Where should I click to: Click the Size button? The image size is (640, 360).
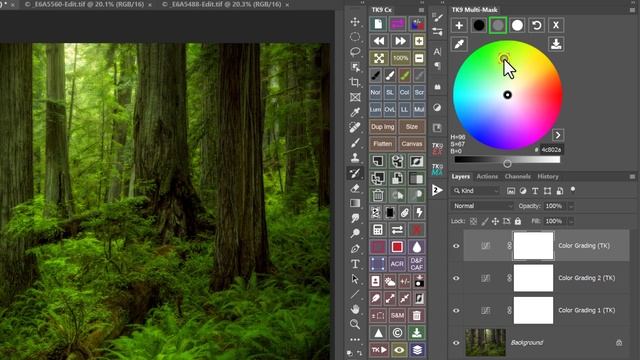[412, 127]
